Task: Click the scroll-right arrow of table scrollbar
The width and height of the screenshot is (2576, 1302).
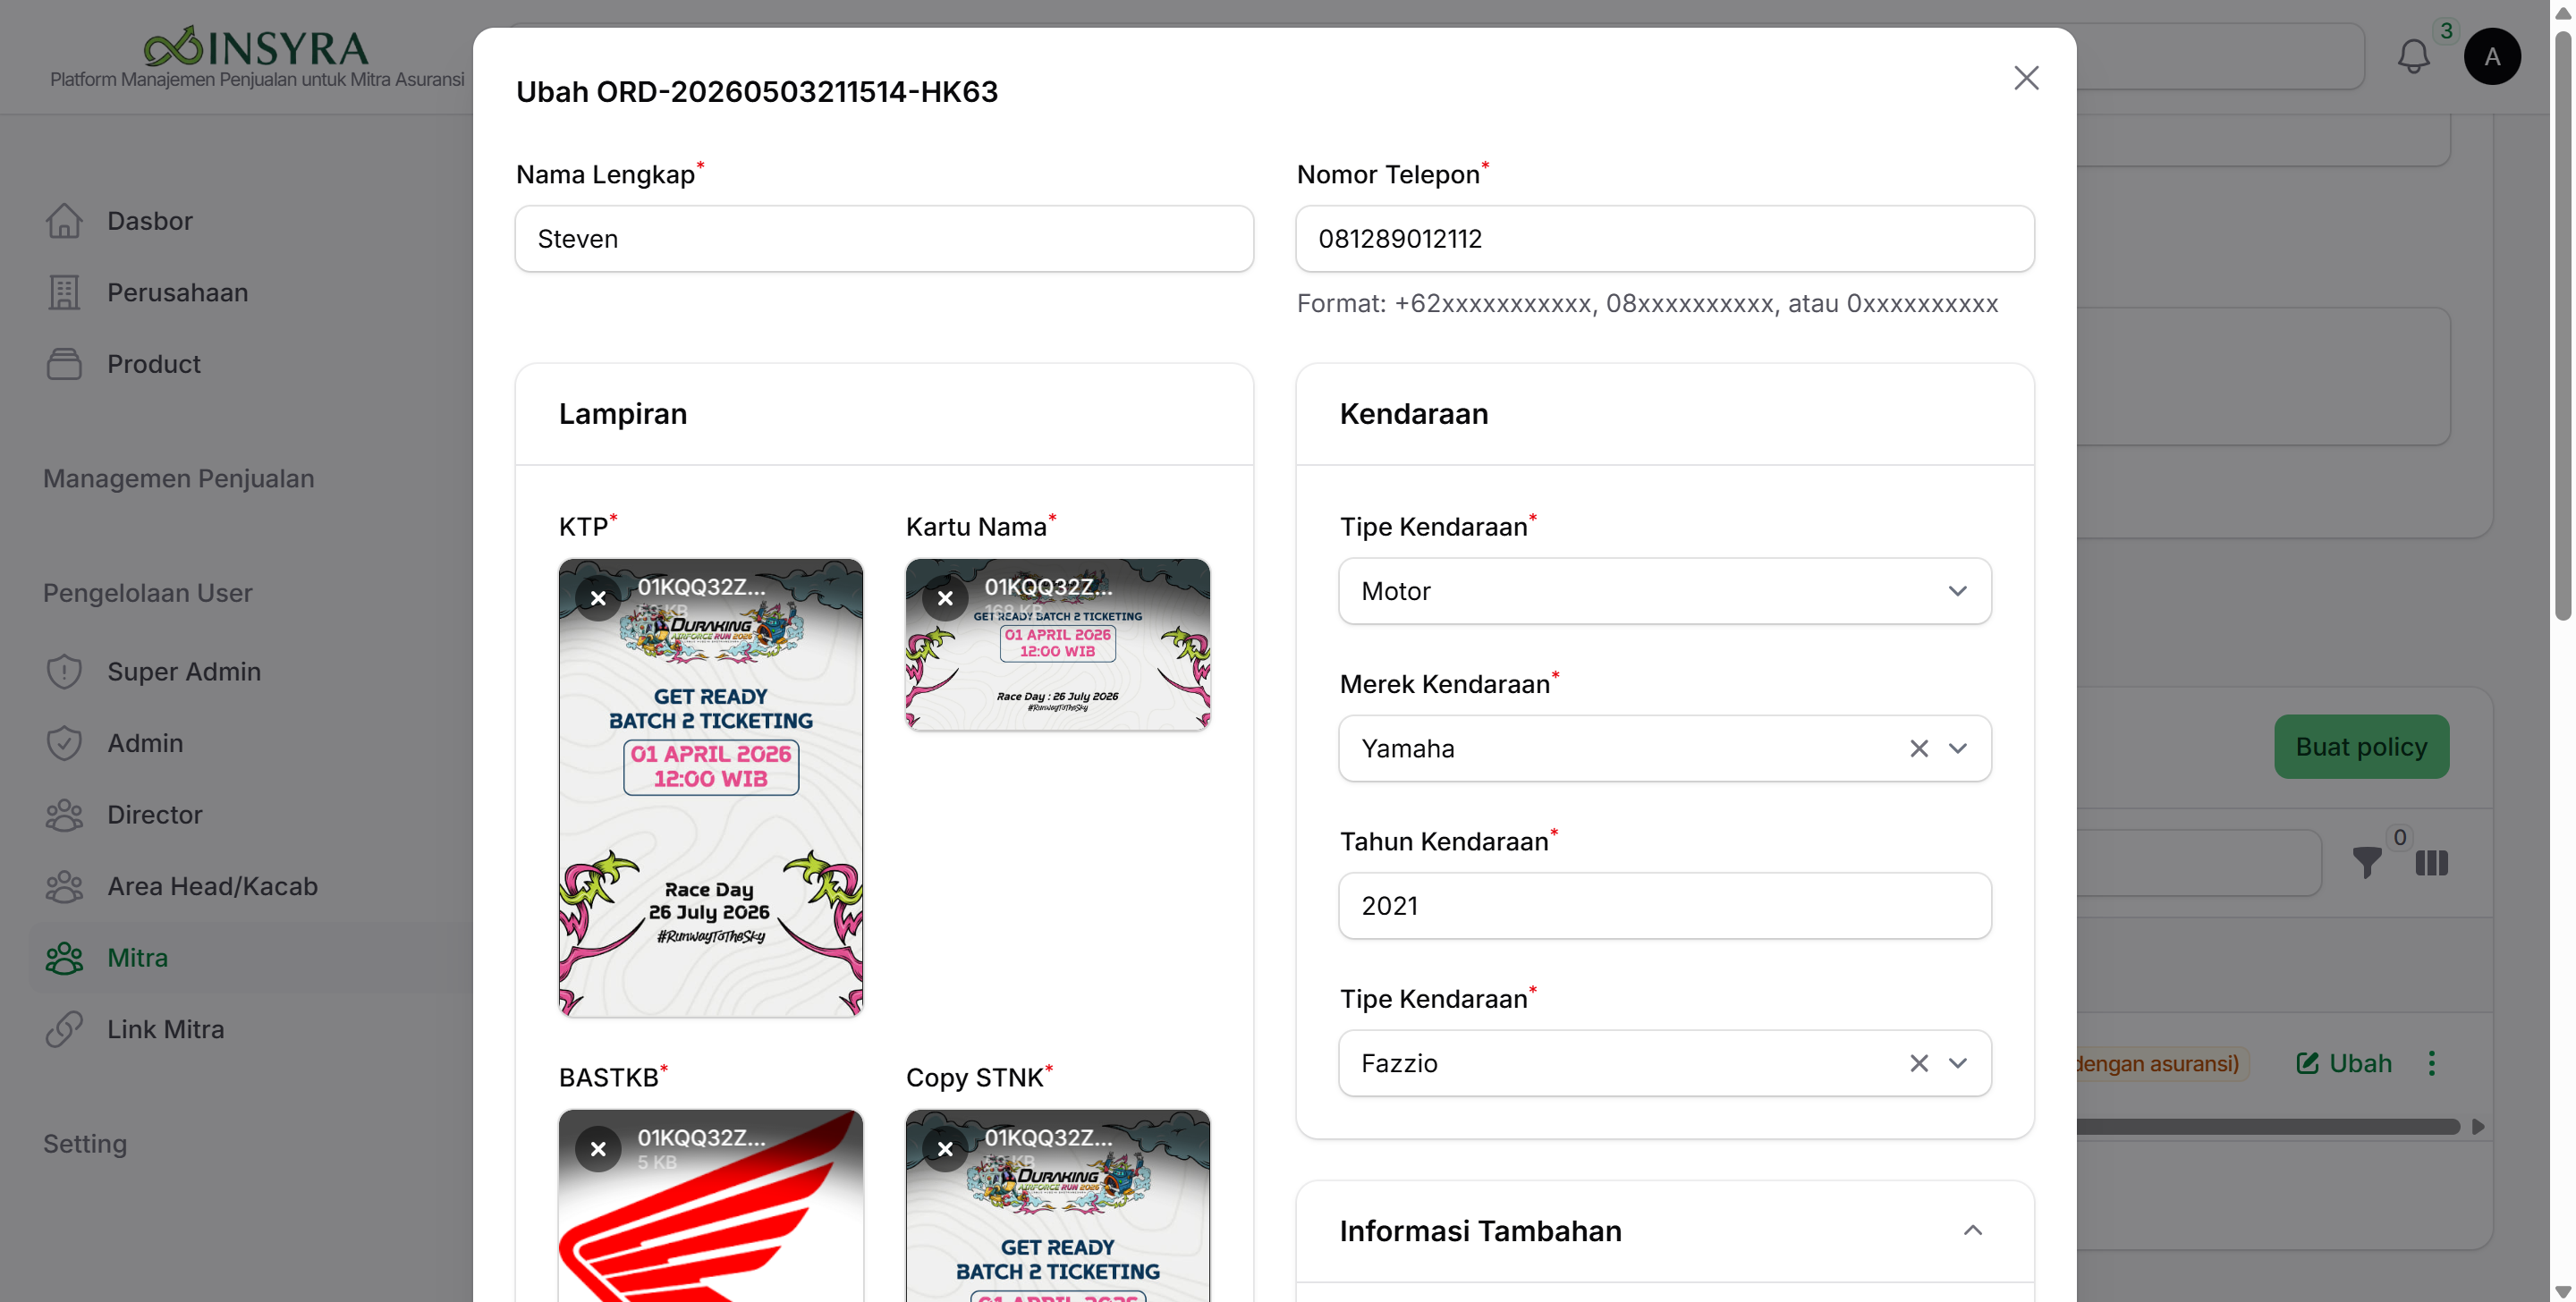Action: coord(2478,1127)
